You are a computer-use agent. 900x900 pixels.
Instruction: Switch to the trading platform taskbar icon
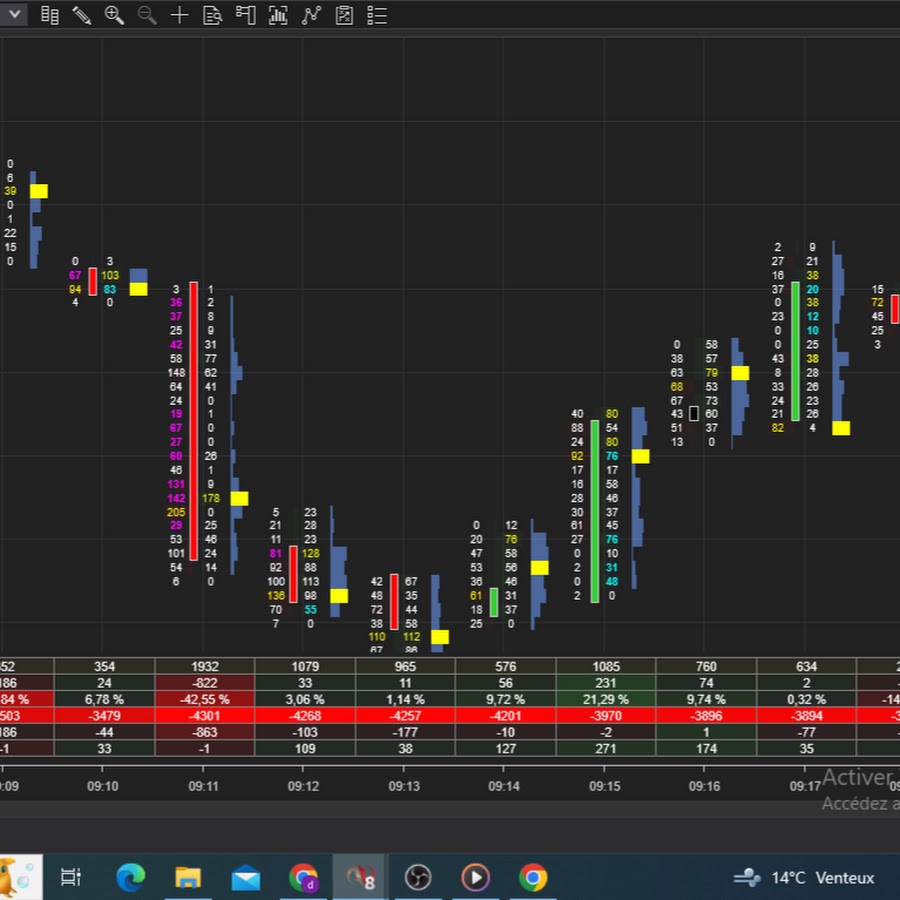(360, 877)
